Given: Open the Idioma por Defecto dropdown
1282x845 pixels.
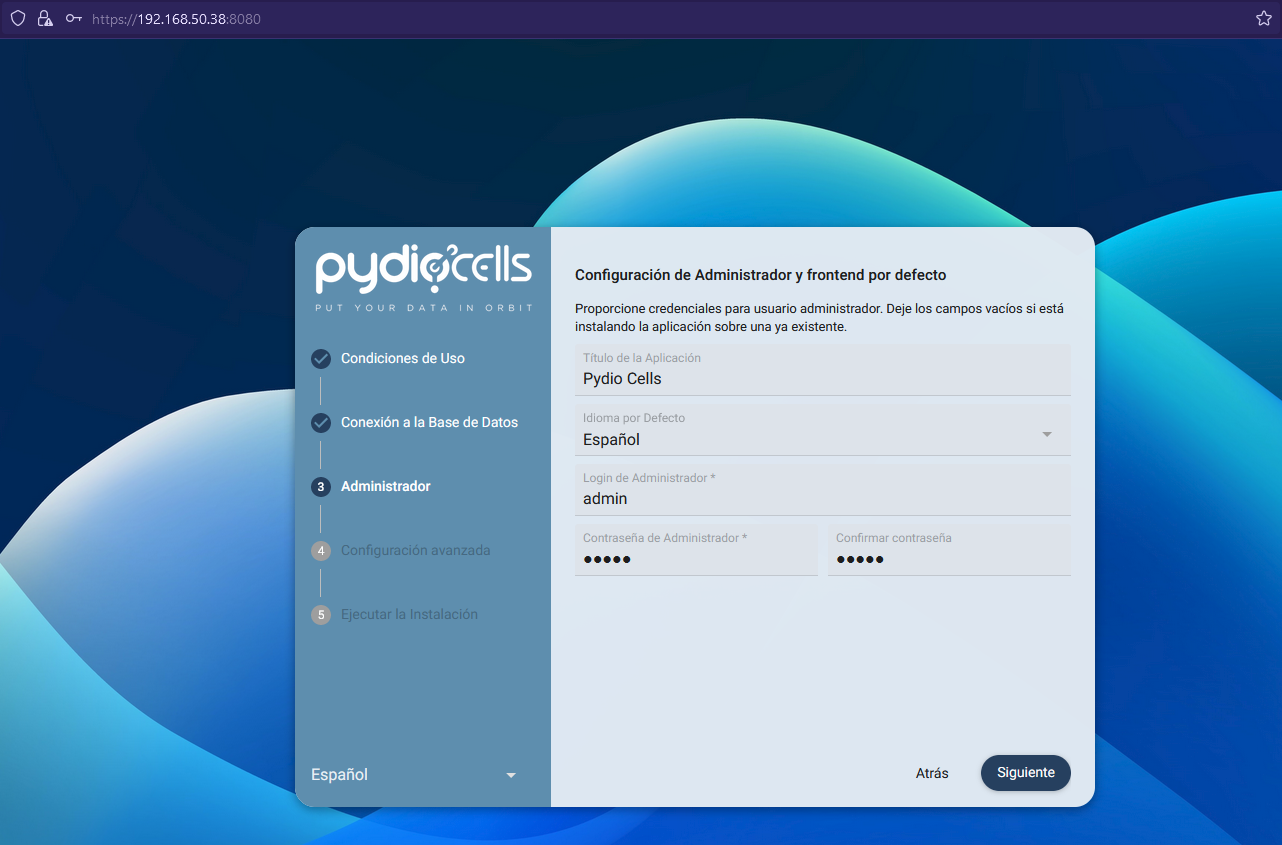Looking at the screenshot, I should 823,430.
